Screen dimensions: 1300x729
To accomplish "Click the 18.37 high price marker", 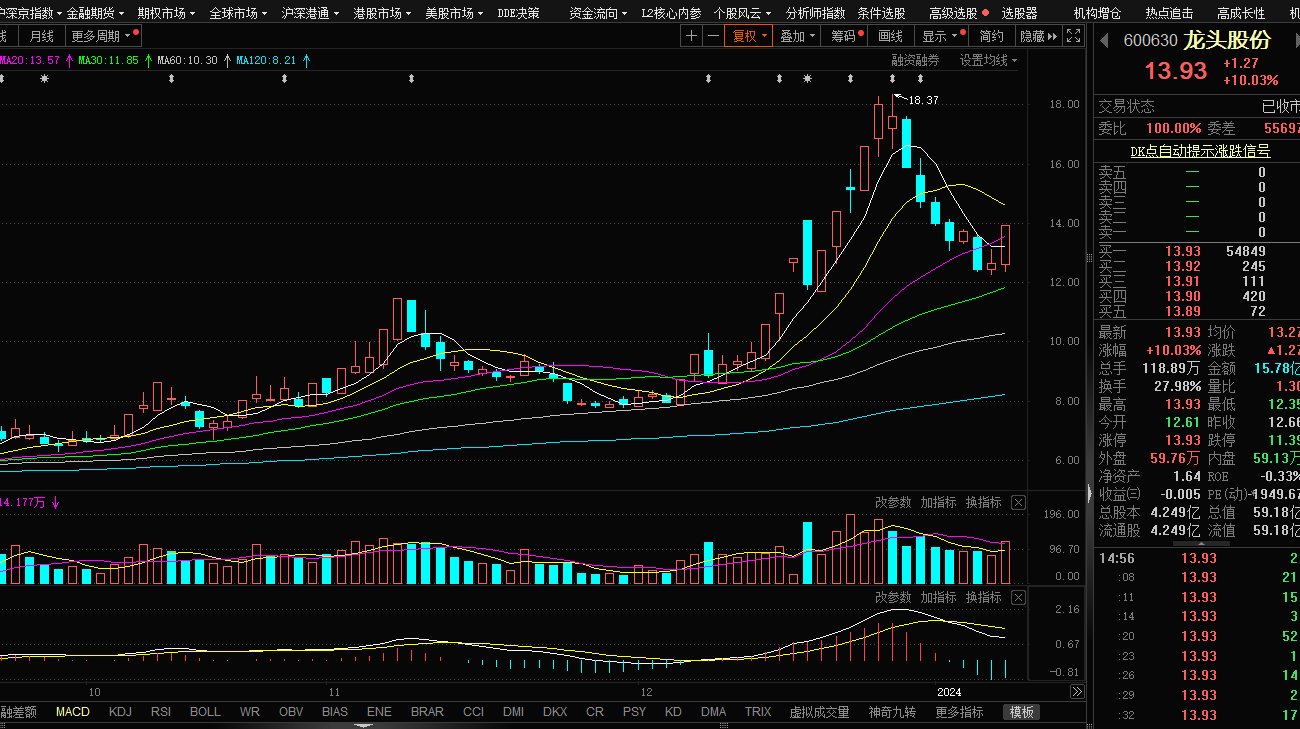I will click(x=922, y=100).
